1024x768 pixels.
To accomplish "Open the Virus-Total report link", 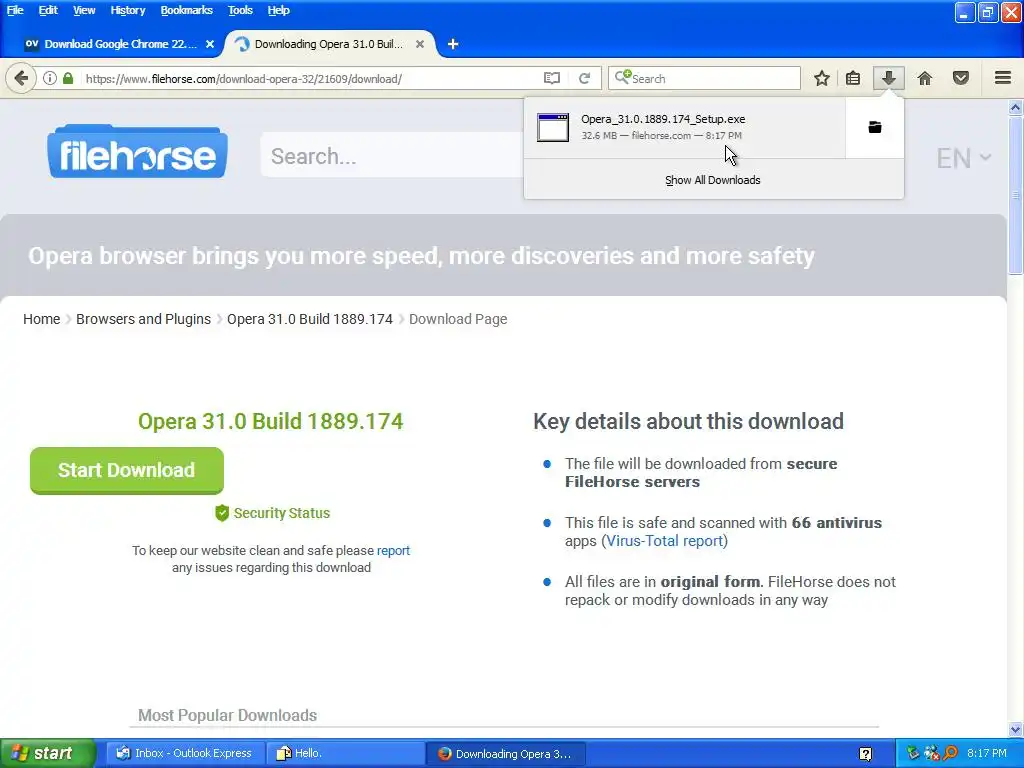I will point(664,541).
